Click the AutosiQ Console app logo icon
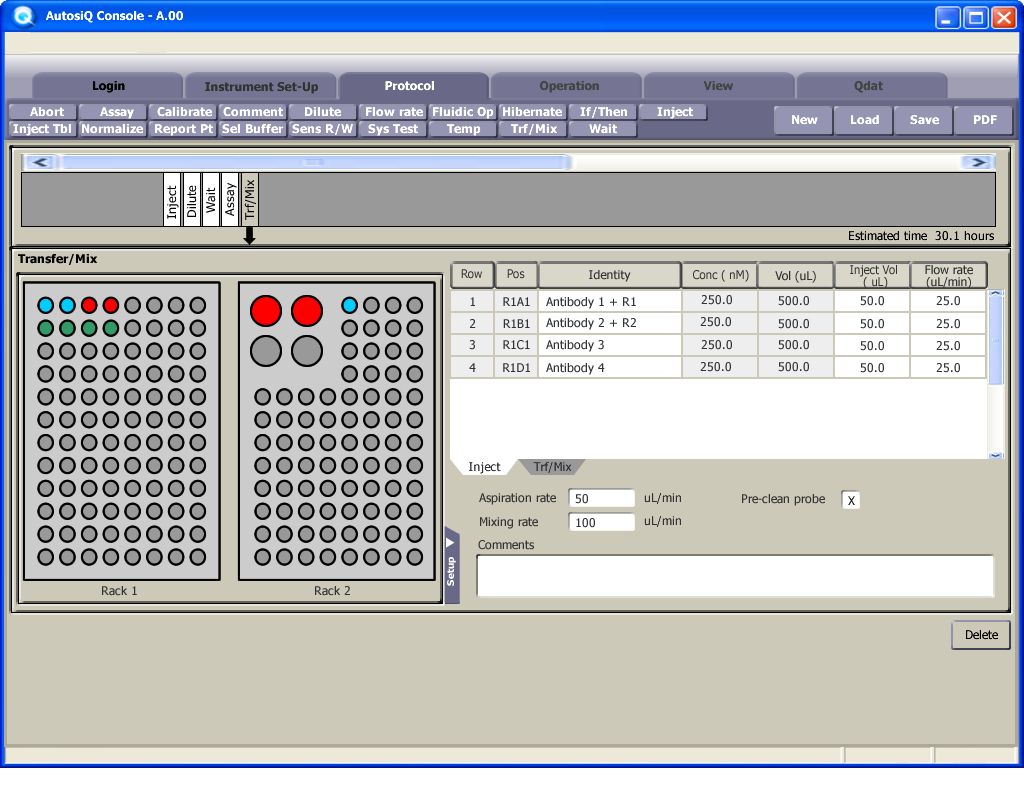This screenshot has width=1024, height=786. click(x=23, y=16)
